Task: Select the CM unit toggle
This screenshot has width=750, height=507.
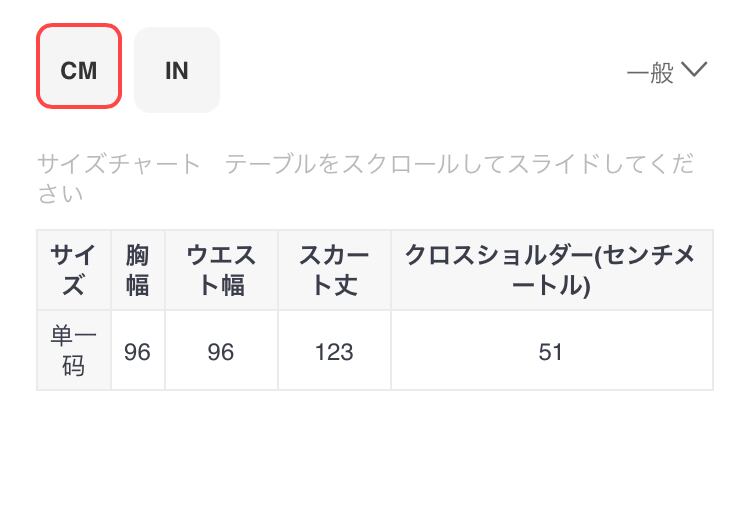Action: click(79, 68)
